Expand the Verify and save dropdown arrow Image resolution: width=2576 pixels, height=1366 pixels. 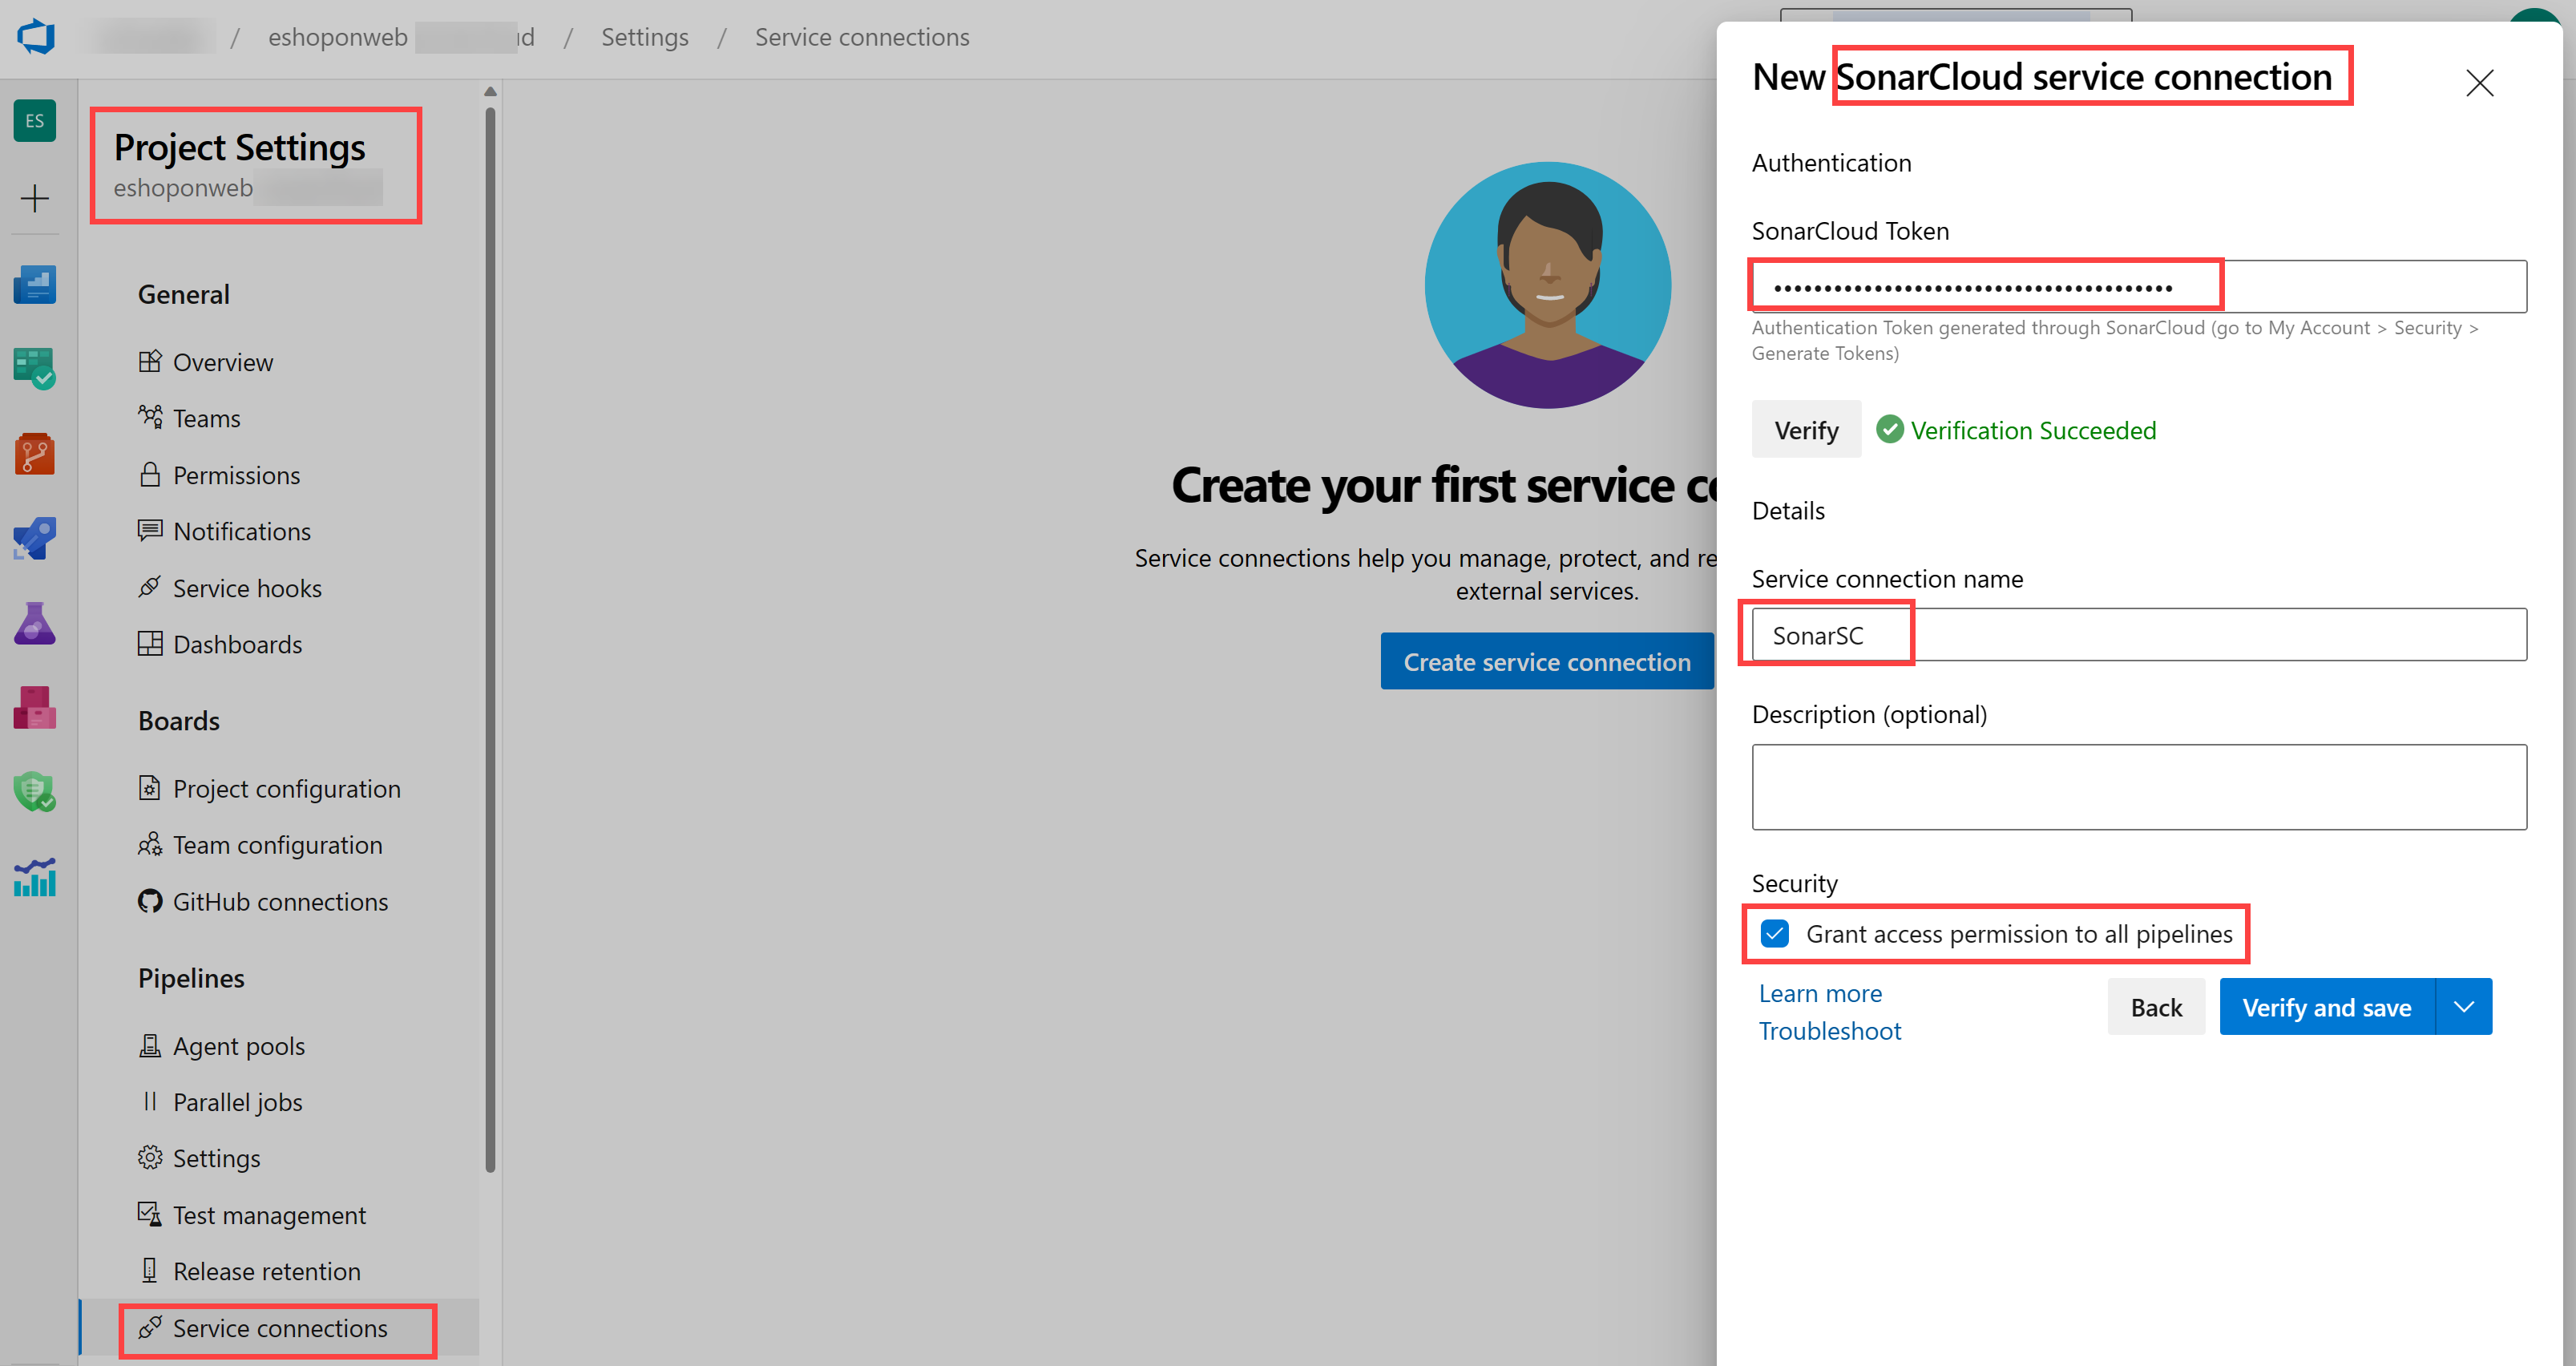[x=2464, y=1006]
